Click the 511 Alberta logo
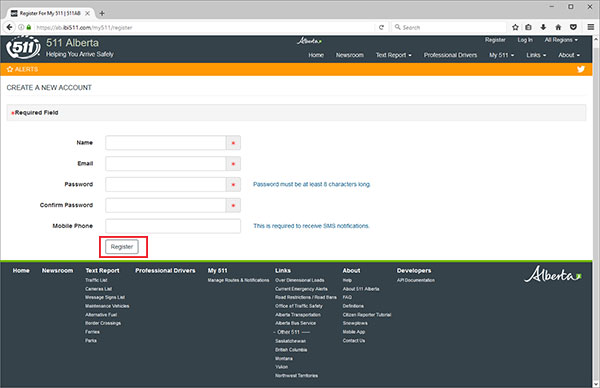 pos(23,47)
